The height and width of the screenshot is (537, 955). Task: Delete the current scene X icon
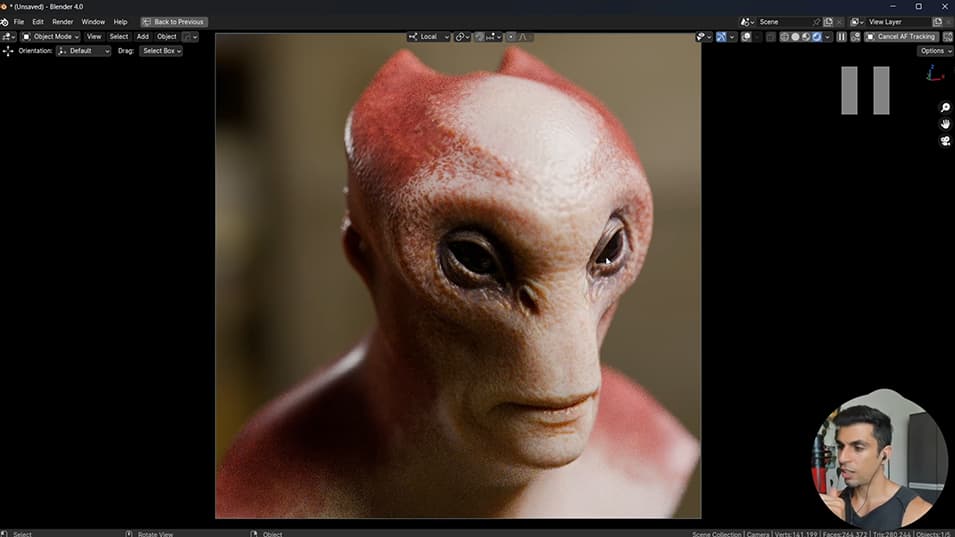(x=839, y=22)
